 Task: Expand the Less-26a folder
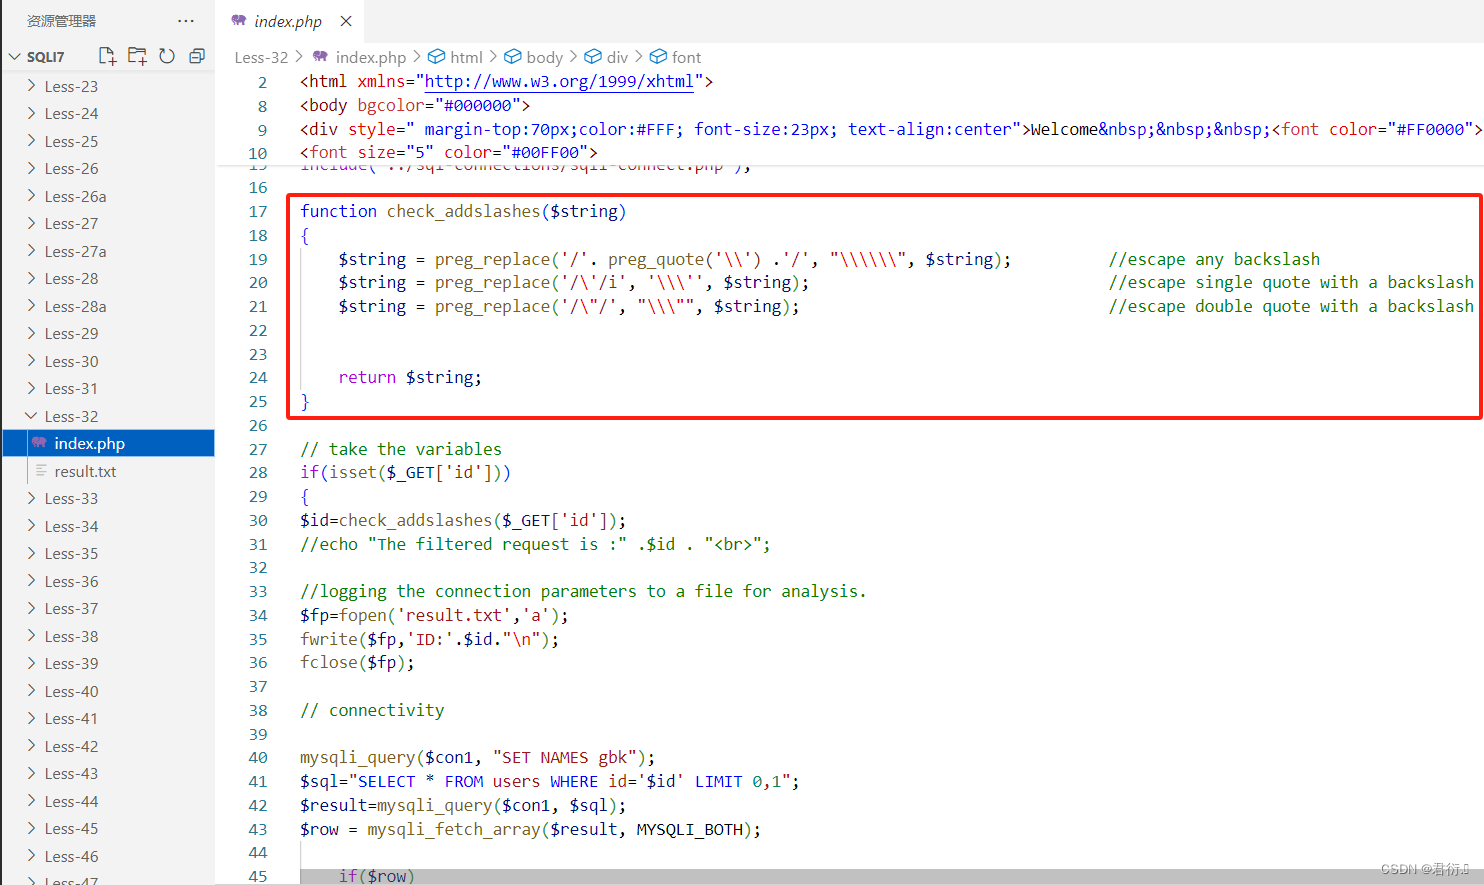coord(107,196)
